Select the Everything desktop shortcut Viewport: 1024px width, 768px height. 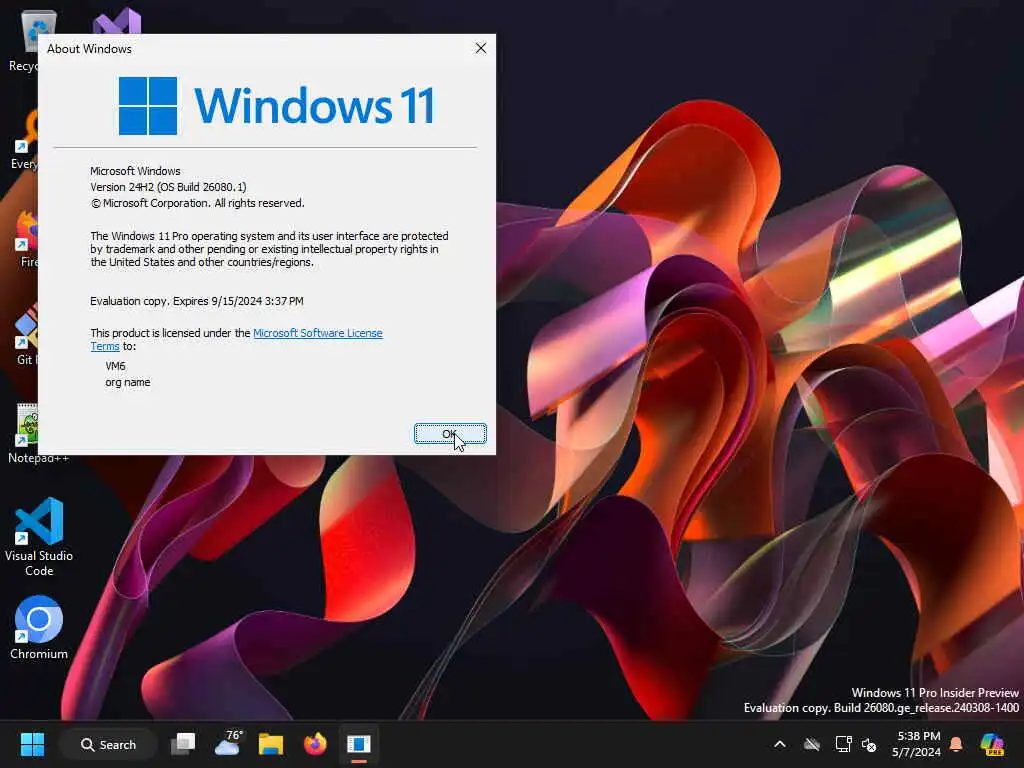pos(26,140)
